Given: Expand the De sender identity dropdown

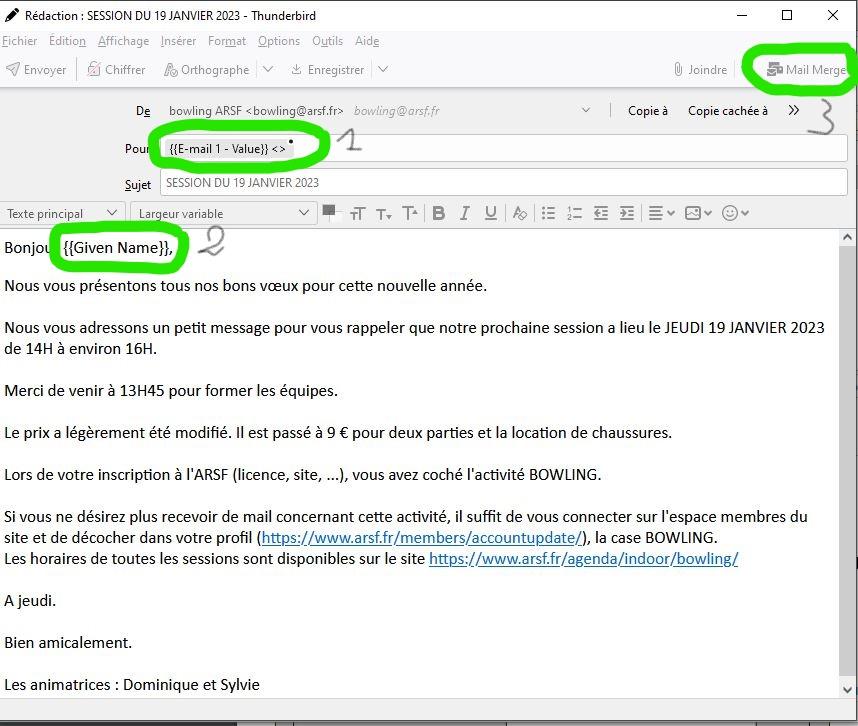Looking at the screenshot, I should 586,111.
